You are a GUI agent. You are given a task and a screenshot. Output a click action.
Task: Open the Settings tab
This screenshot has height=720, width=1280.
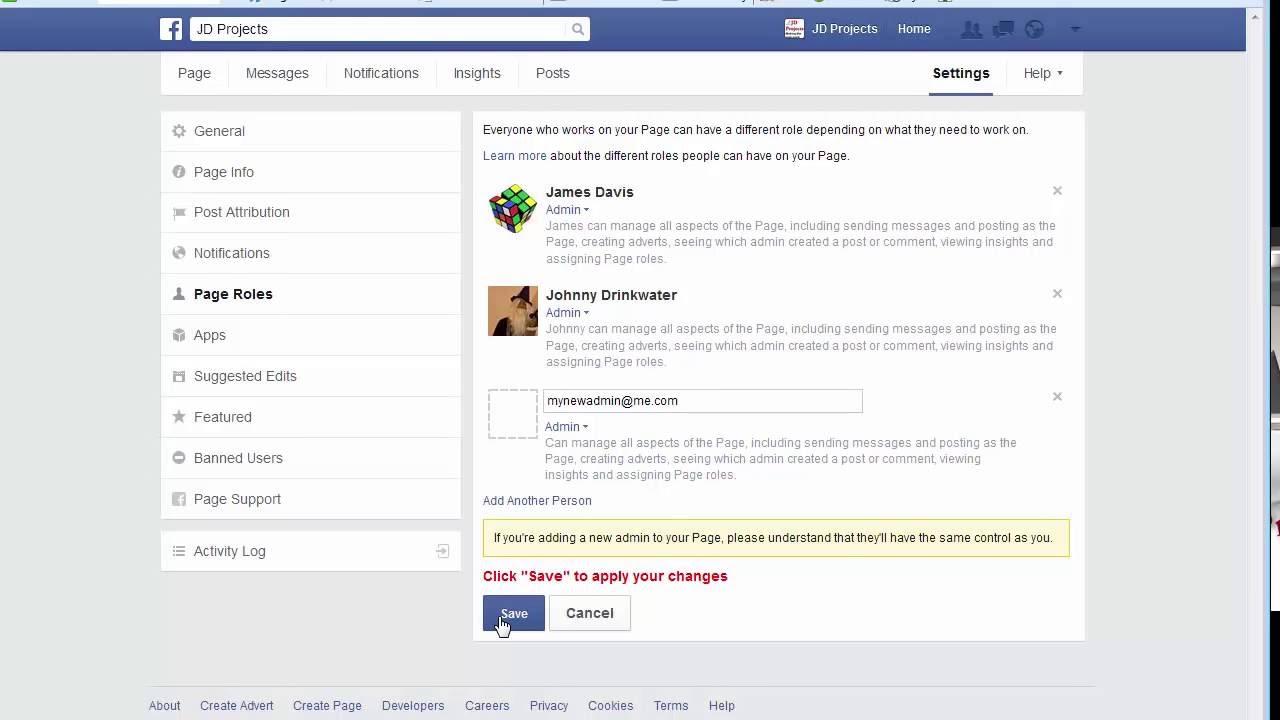coord(961,73)
